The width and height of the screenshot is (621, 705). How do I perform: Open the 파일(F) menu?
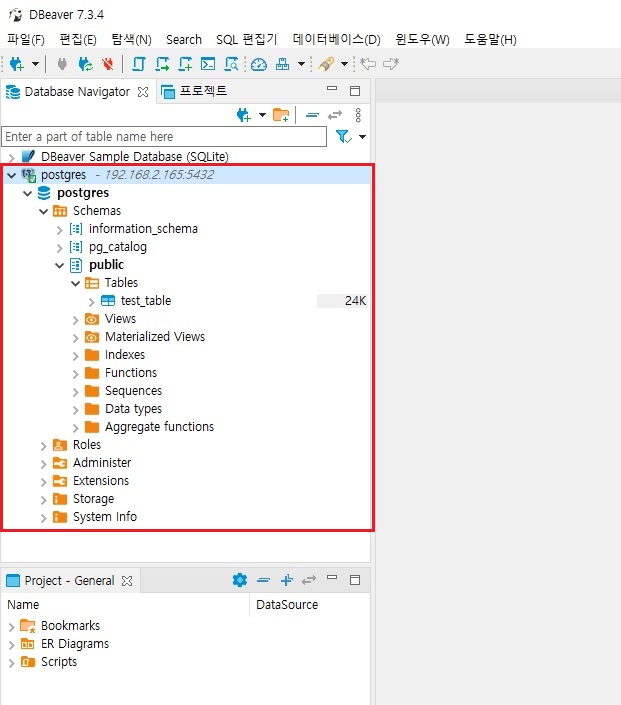26,40
